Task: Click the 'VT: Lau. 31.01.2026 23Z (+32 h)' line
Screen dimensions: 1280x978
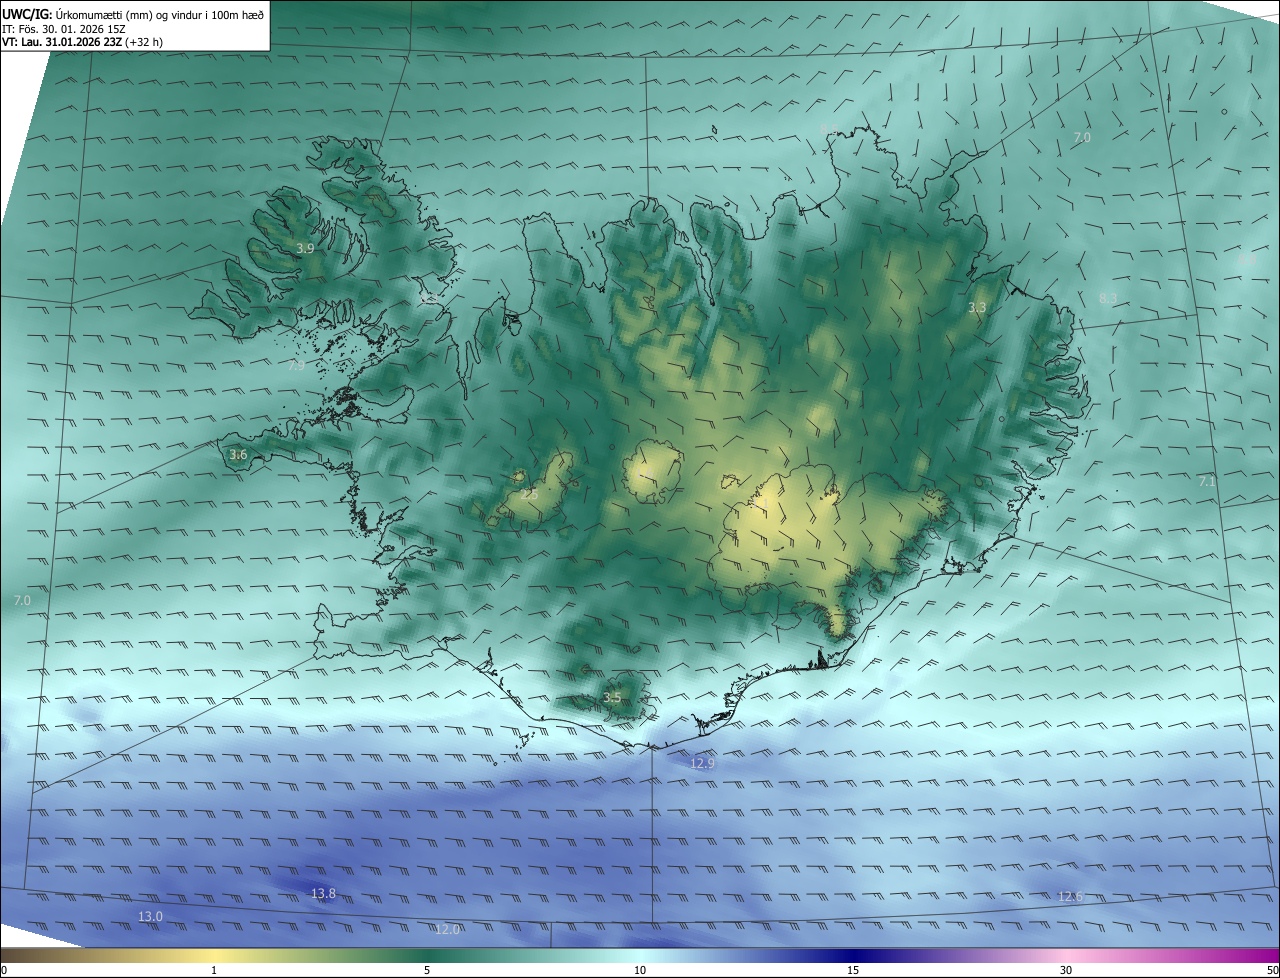Action: point(82,42)
